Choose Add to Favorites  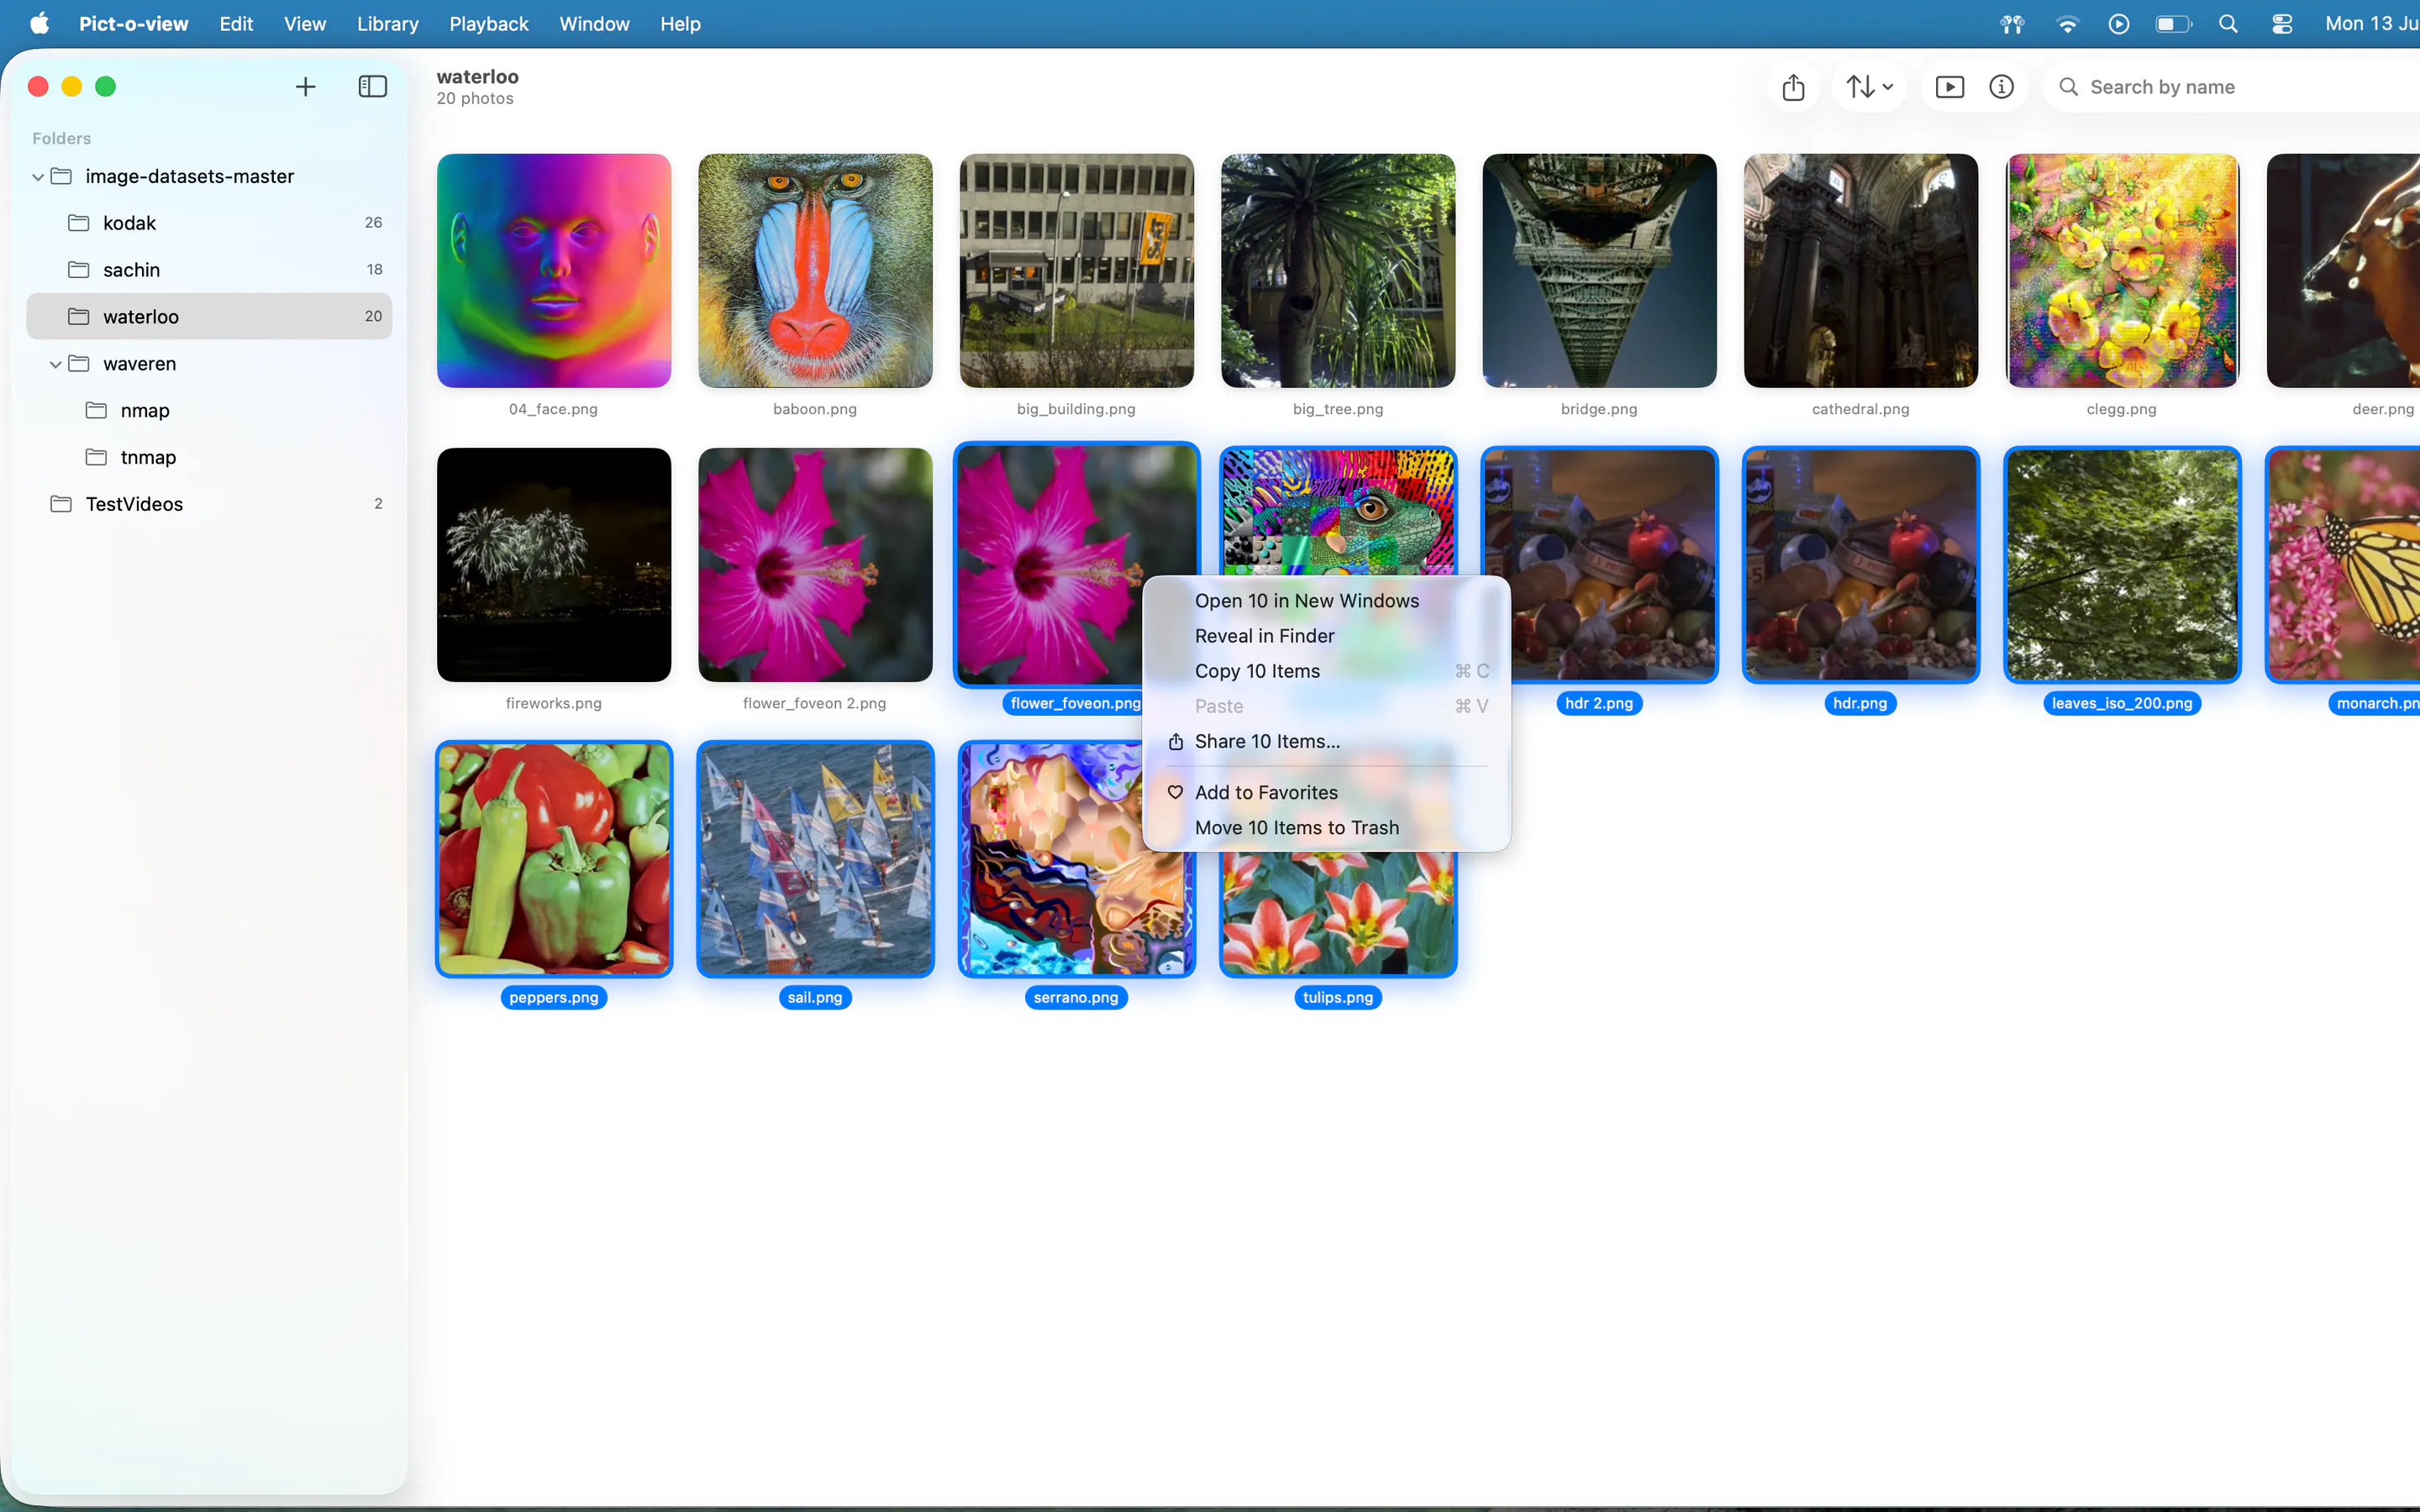pos(1326,793)
